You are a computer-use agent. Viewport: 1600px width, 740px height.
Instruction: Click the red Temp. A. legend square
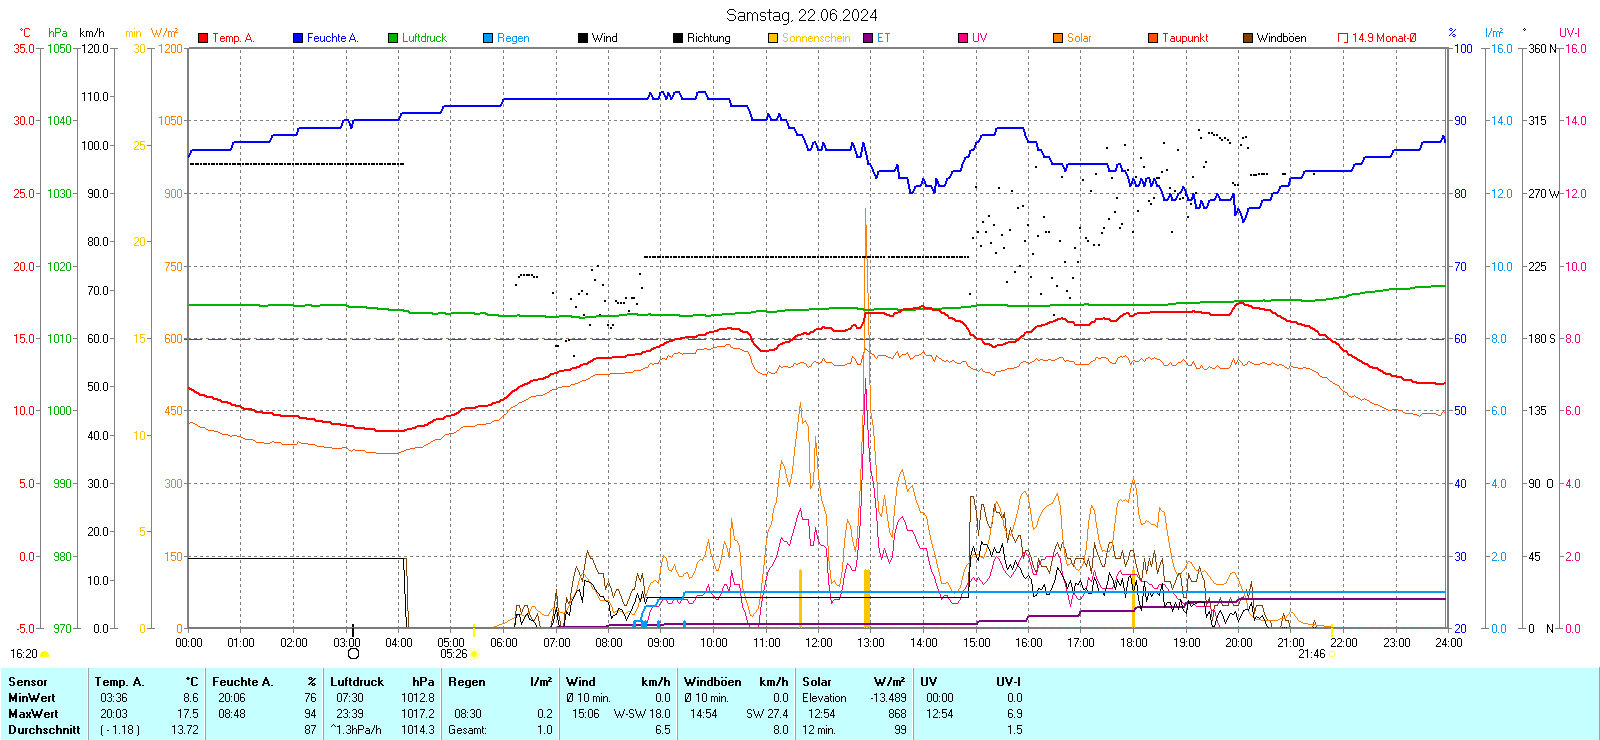(x=203, y=38)
